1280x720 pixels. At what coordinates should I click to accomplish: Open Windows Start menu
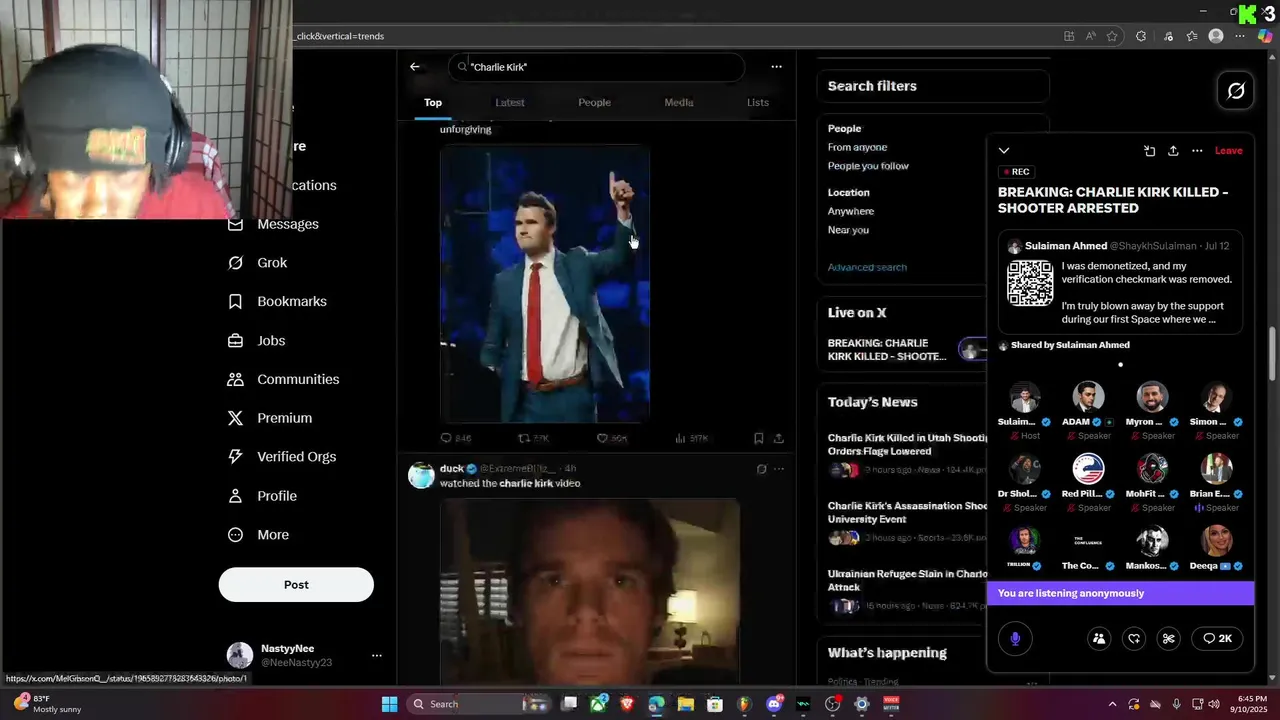[389, 704]
